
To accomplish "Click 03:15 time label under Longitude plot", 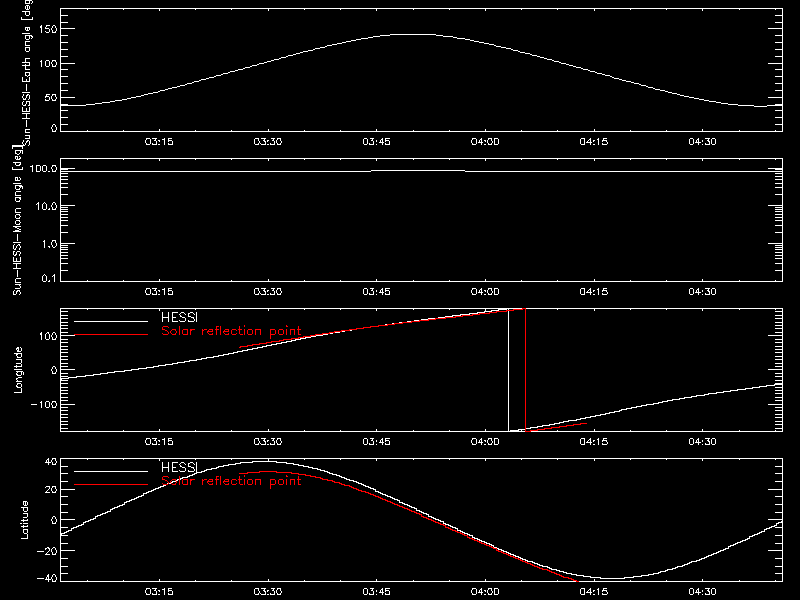I will (x=159, y=441).
